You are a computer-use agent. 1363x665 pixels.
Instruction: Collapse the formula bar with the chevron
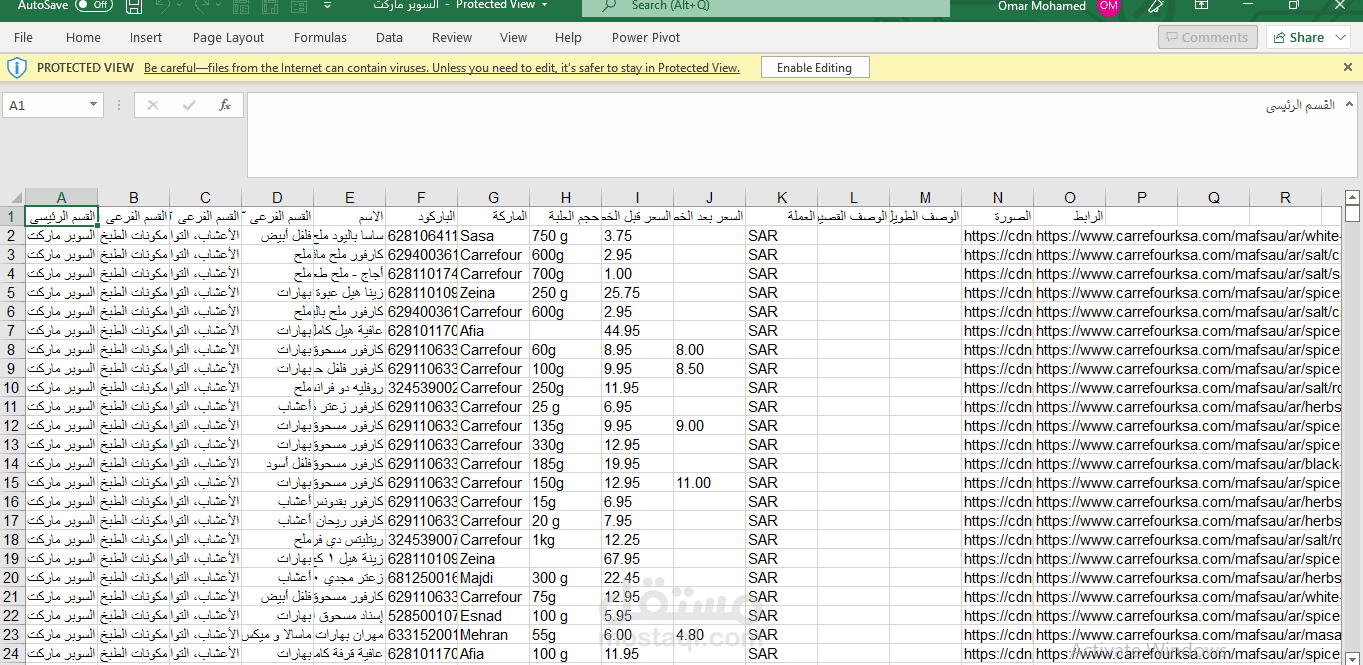[1348, 104]
